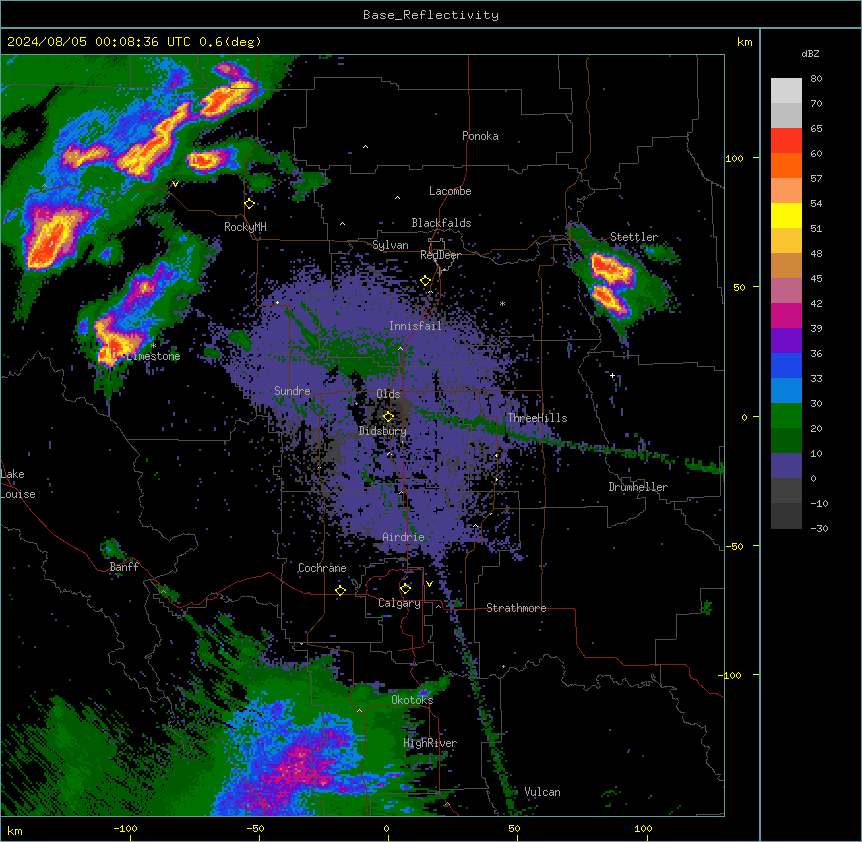The height and width of the screenshot is (842, 862).
Task: Click the 80 value in the dBZ legend
Action: 816,79
